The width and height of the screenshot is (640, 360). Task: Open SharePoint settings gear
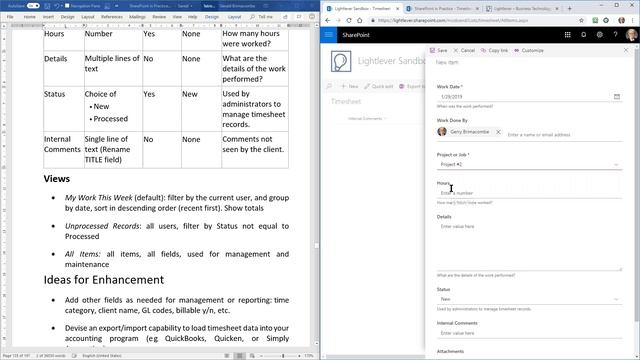tap(600, 35)
